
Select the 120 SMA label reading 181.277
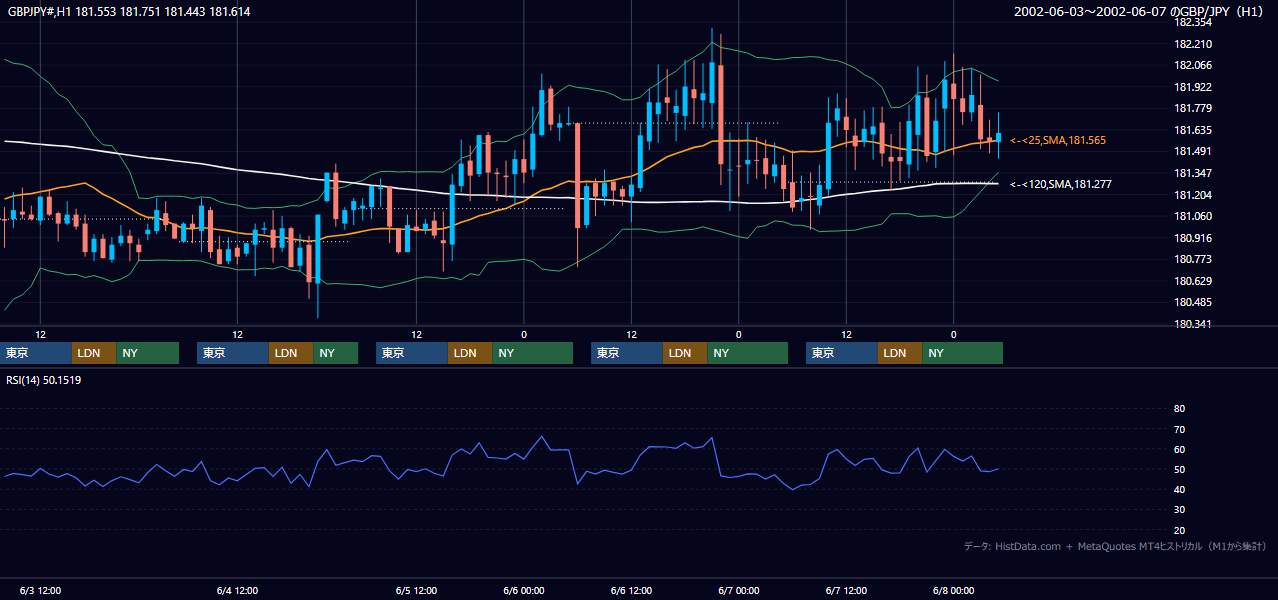coord(1060,184)
